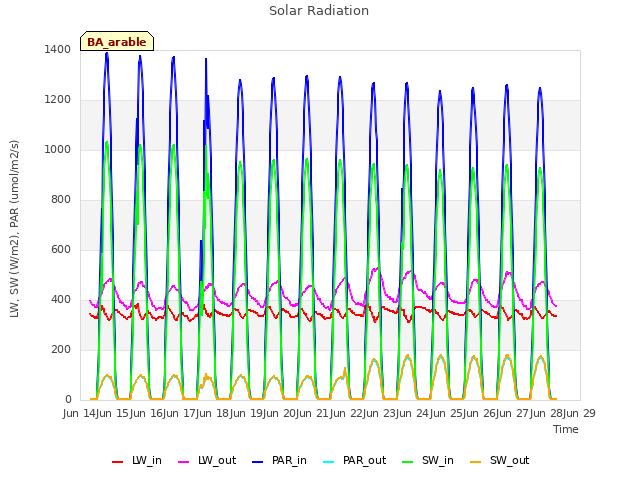This screenshot has width=640, height=480.
Task: Click the 1000 y-axis tick label
Action: 58,149
